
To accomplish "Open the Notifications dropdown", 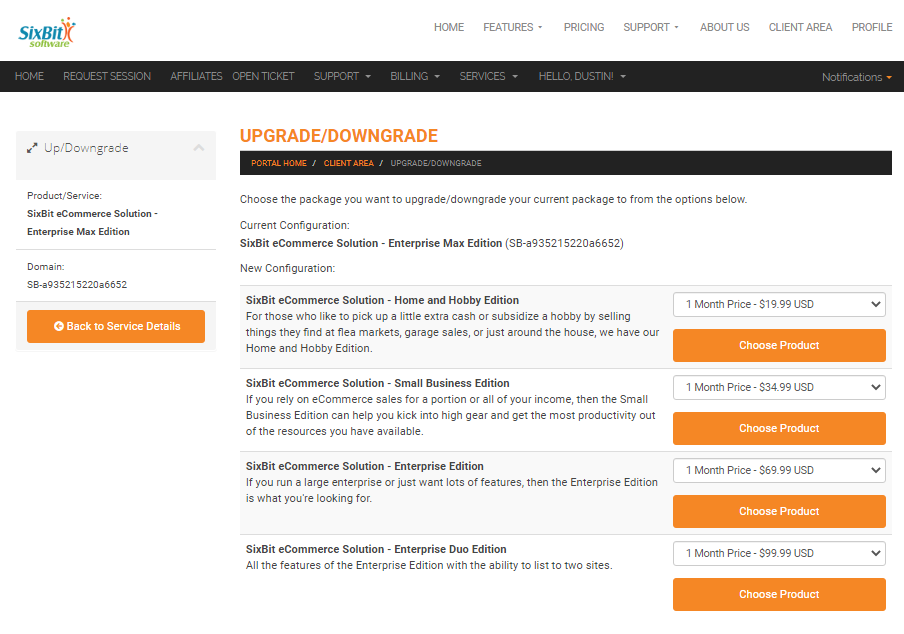I will [857, 77].
